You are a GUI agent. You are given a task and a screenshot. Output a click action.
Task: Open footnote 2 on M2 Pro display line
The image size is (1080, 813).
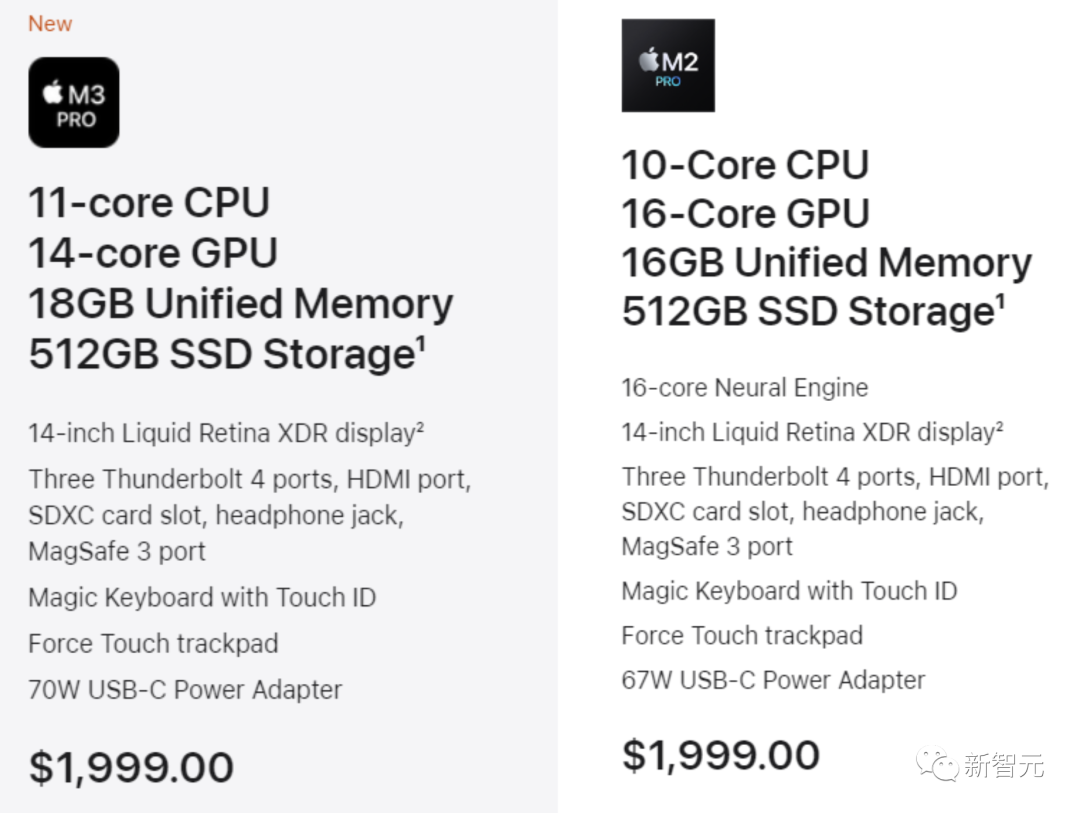tap(998, 427)
